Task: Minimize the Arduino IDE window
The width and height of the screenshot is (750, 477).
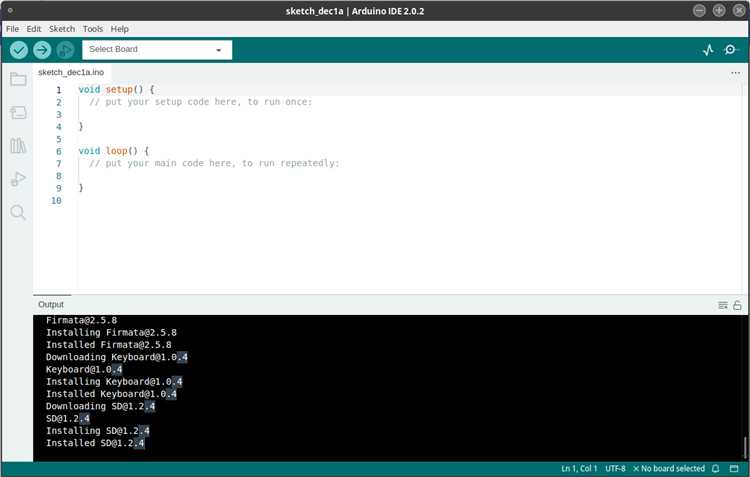Action: pos(699,11)
